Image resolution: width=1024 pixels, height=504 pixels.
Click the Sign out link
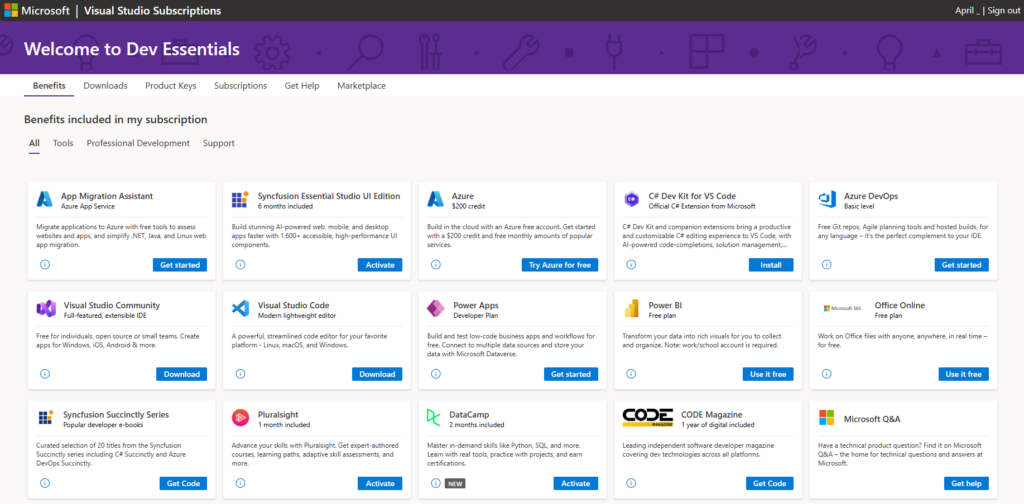1003,10
